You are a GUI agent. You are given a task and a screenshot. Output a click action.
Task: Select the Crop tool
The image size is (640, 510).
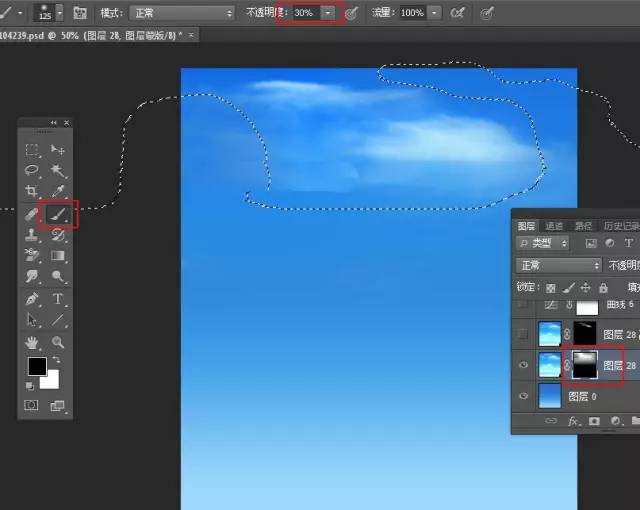click(32, 191)
